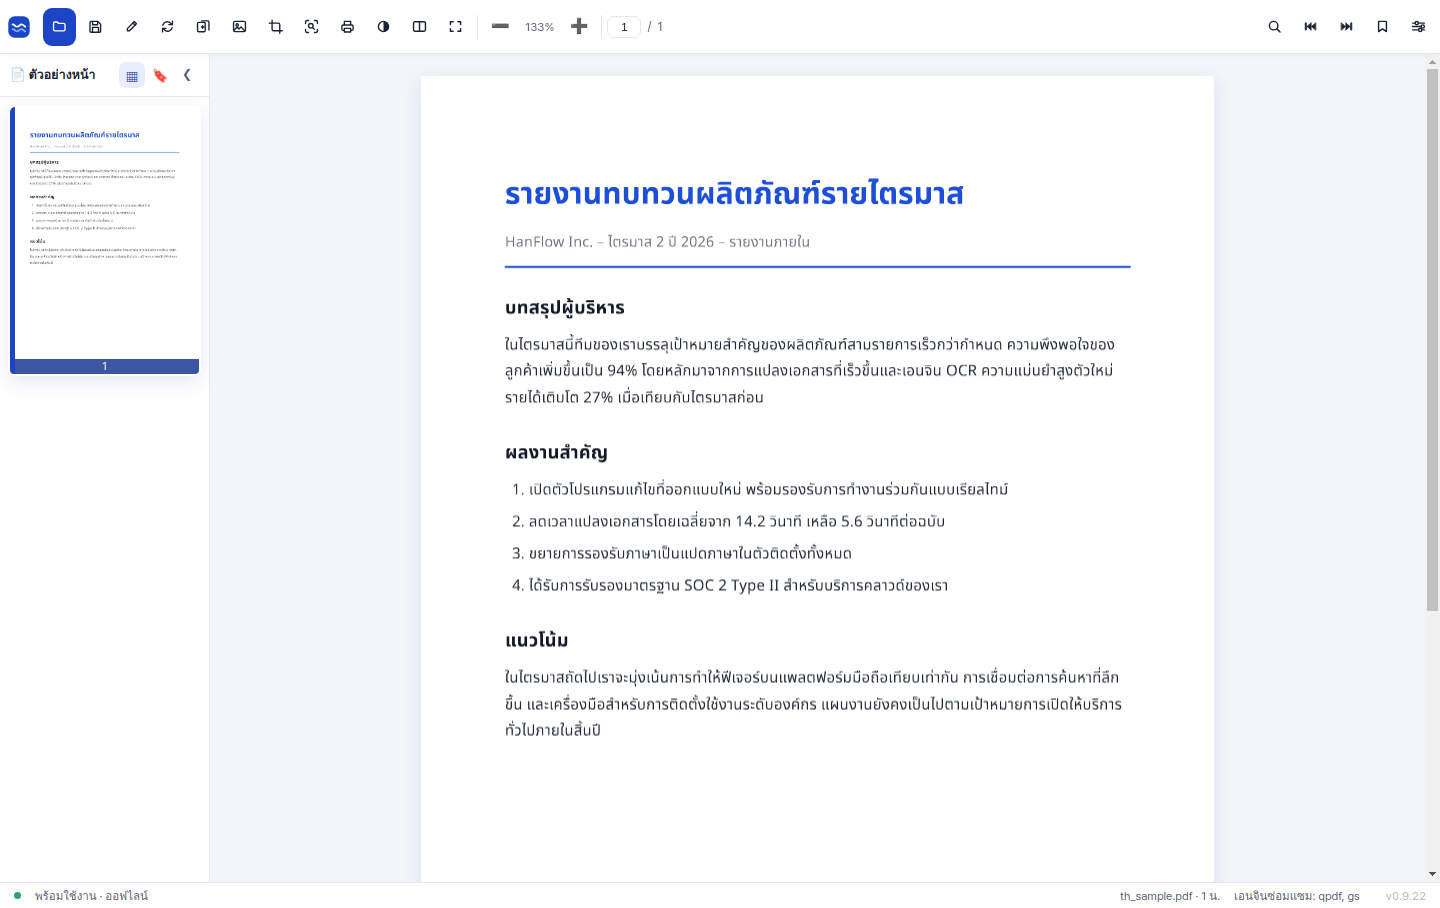
Task: Click the blue title รายงานทบทวนผลิตภัณฑ์รายไตรมาส
Action: pos(734,193)
